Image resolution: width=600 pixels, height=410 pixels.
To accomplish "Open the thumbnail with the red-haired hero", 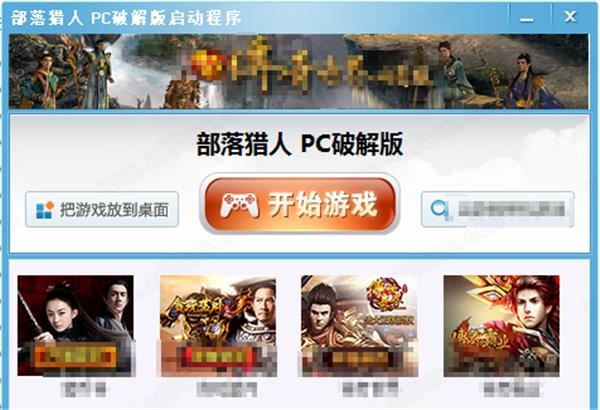I will click(501, 325).
